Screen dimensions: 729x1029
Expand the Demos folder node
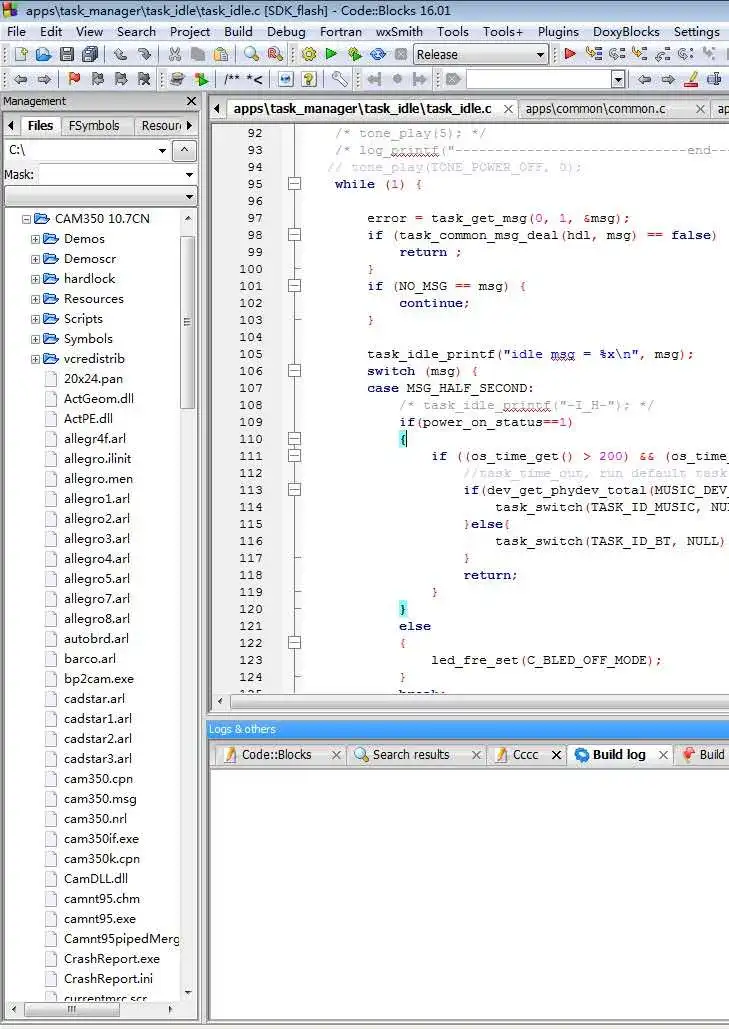point(35,239)
